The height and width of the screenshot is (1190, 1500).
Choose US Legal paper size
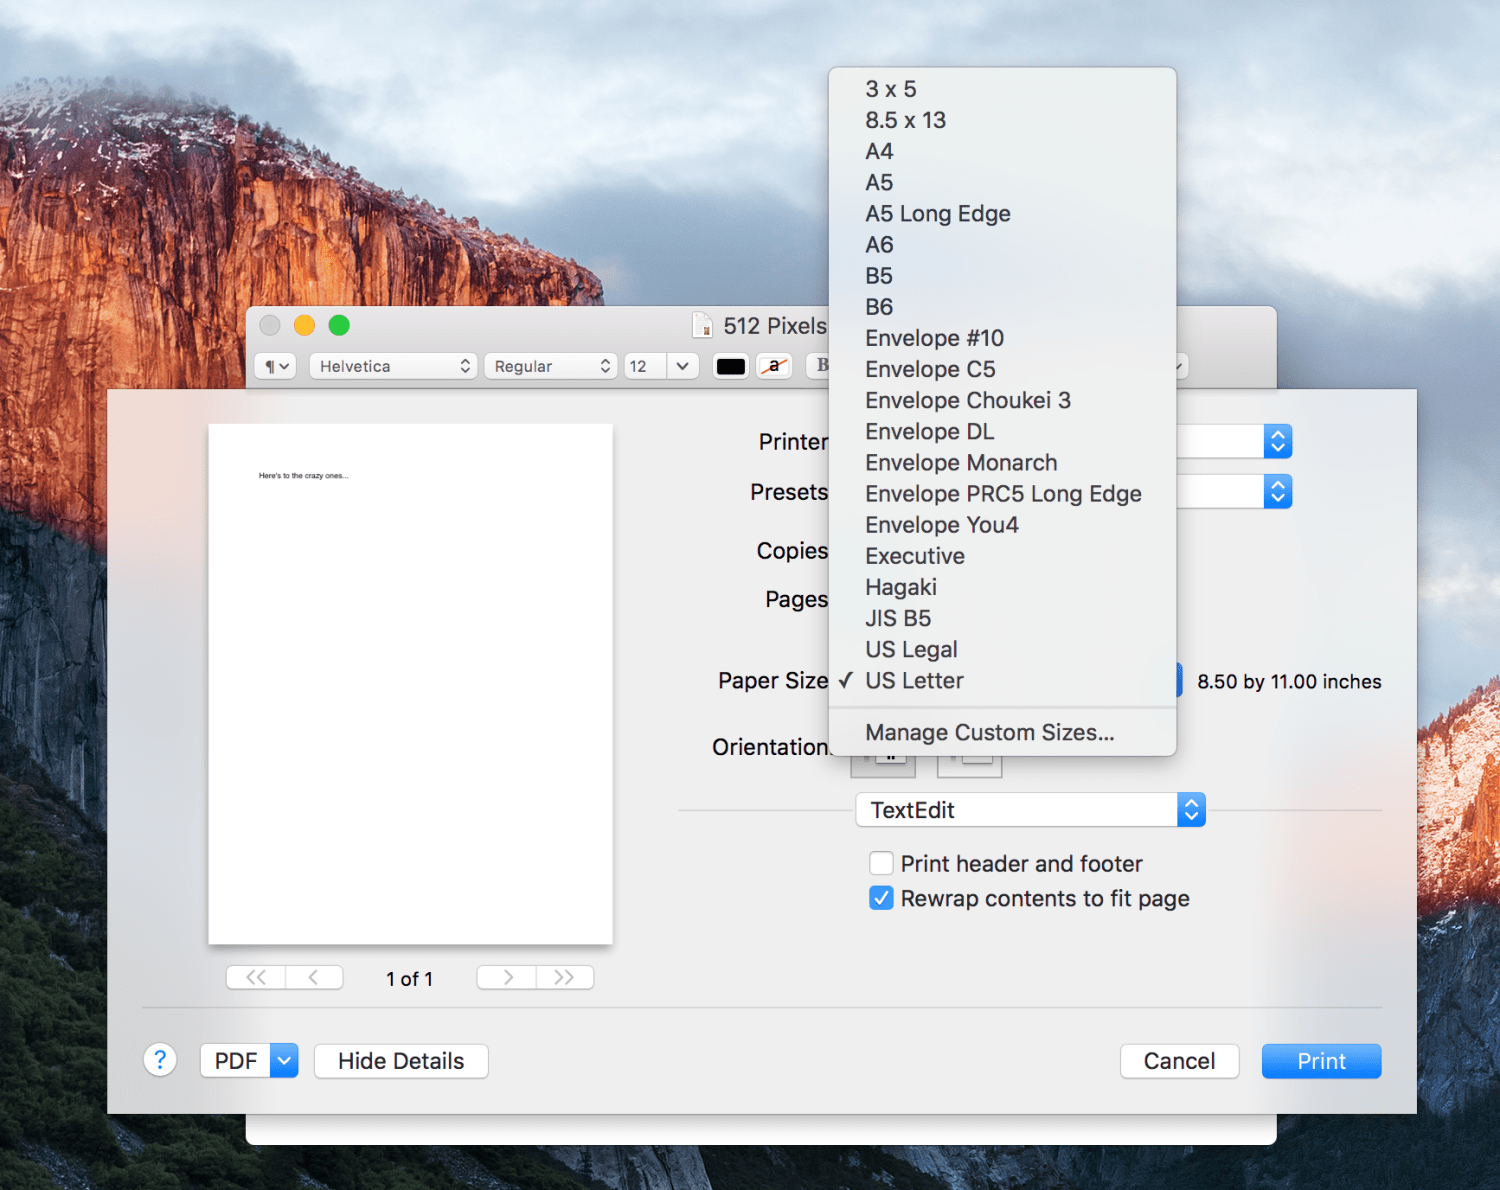tap(1002, 649)
